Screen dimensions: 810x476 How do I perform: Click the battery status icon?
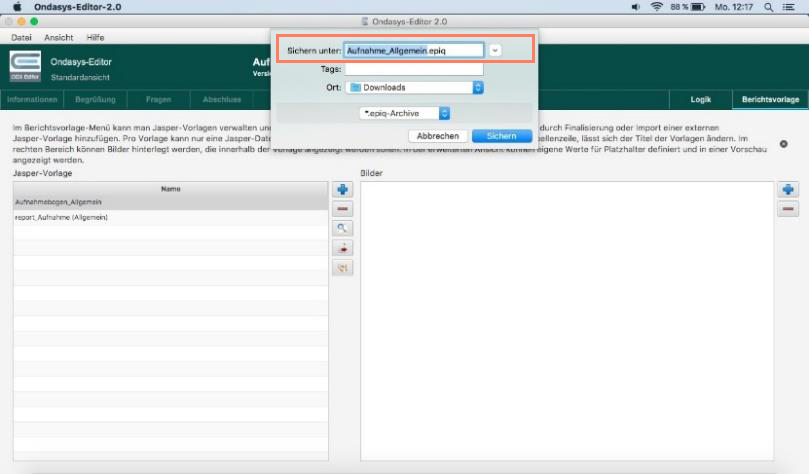click(698, 7)
